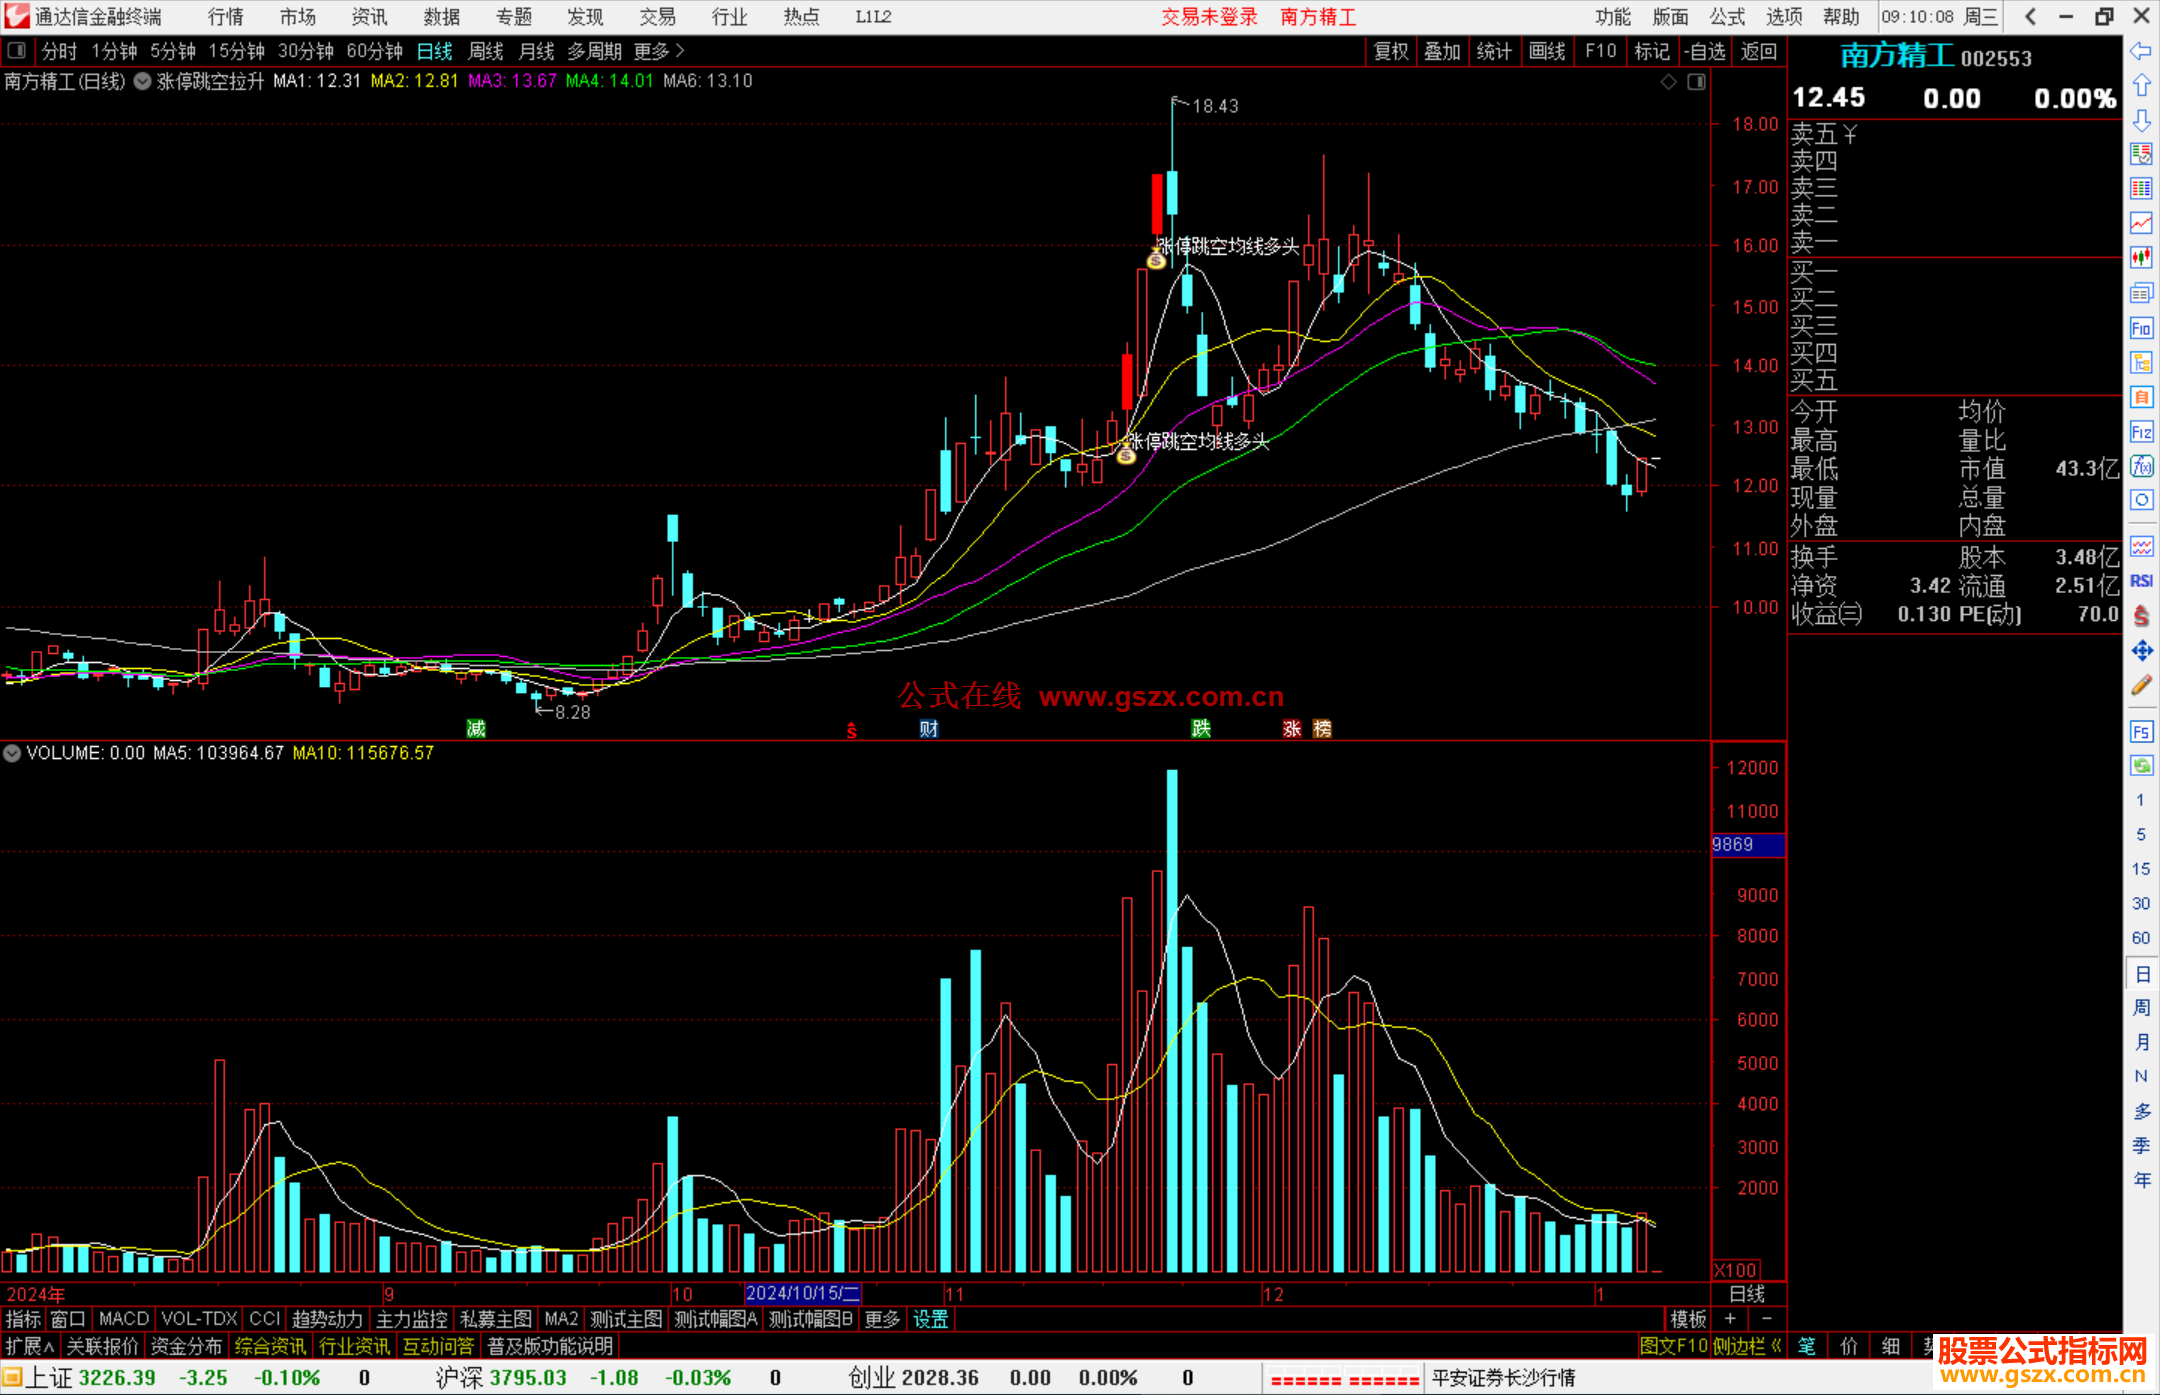Click the green 跌 marker under chart

point(1201,729)
